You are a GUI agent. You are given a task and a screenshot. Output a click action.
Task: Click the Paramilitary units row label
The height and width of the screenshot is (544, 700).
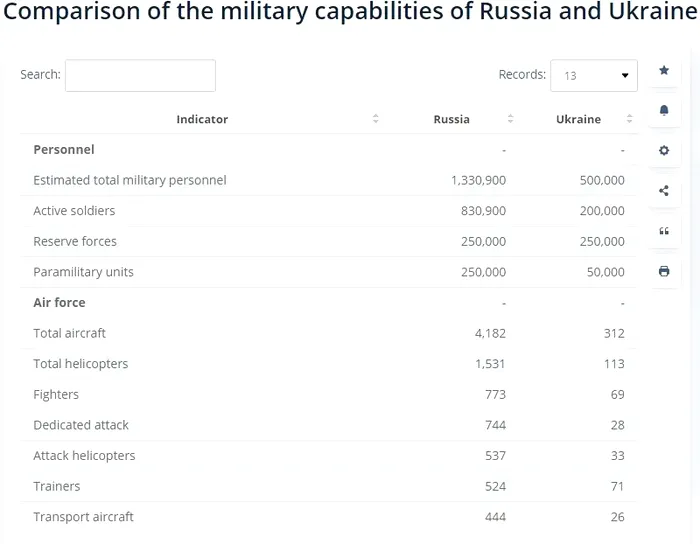click(x=83, y=272)
